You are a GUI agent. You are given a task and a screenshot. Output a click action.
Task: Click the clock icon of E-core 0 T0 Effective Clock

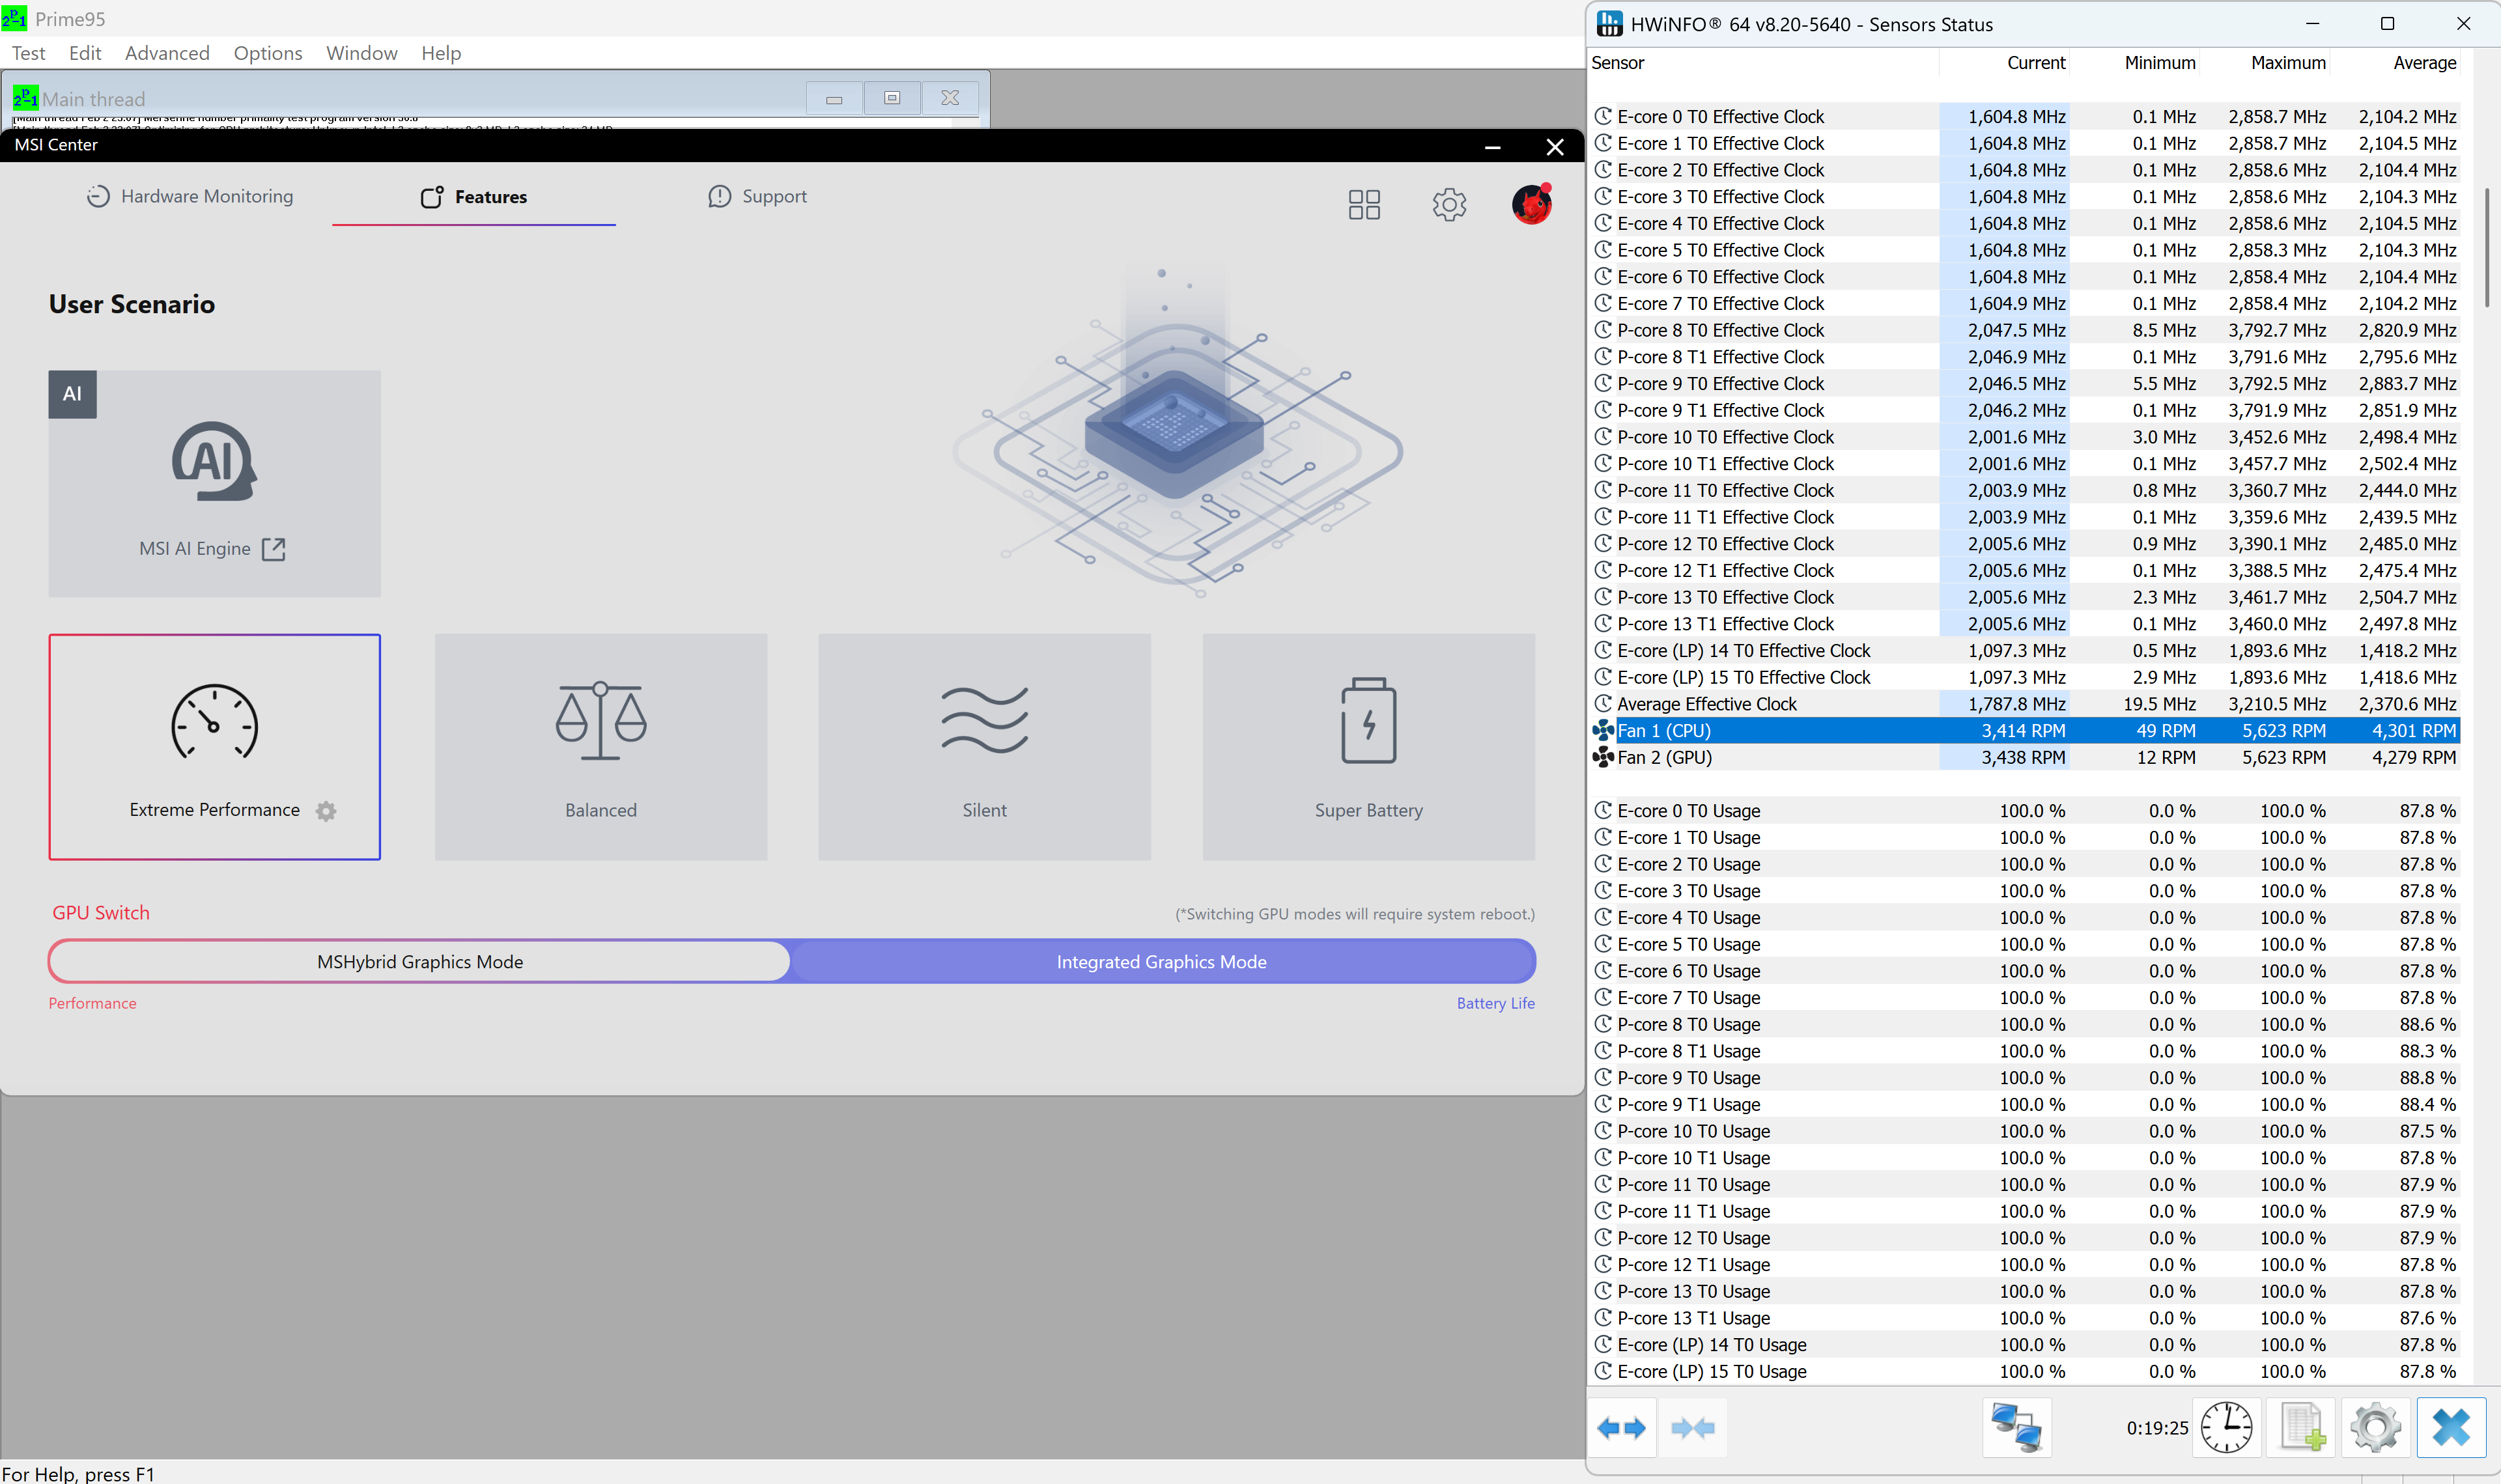point(1603,117)
